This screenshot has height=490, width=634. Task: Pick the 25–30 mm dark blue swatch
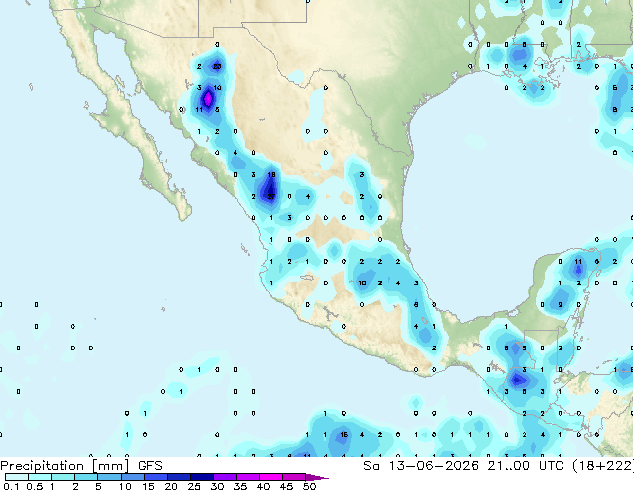[201, 477]
